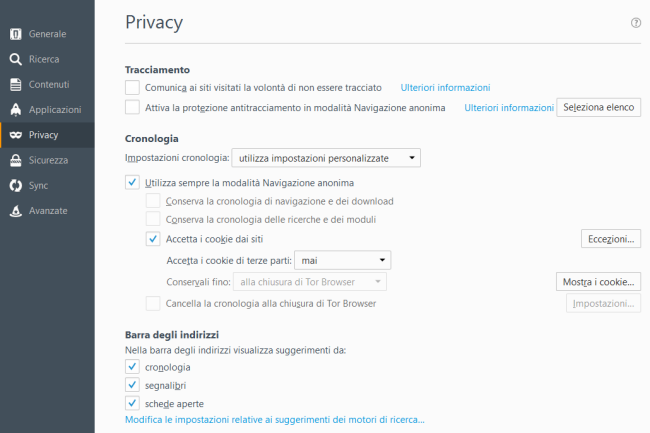Click the 'Eccezioni...' button

click(611, 239)
